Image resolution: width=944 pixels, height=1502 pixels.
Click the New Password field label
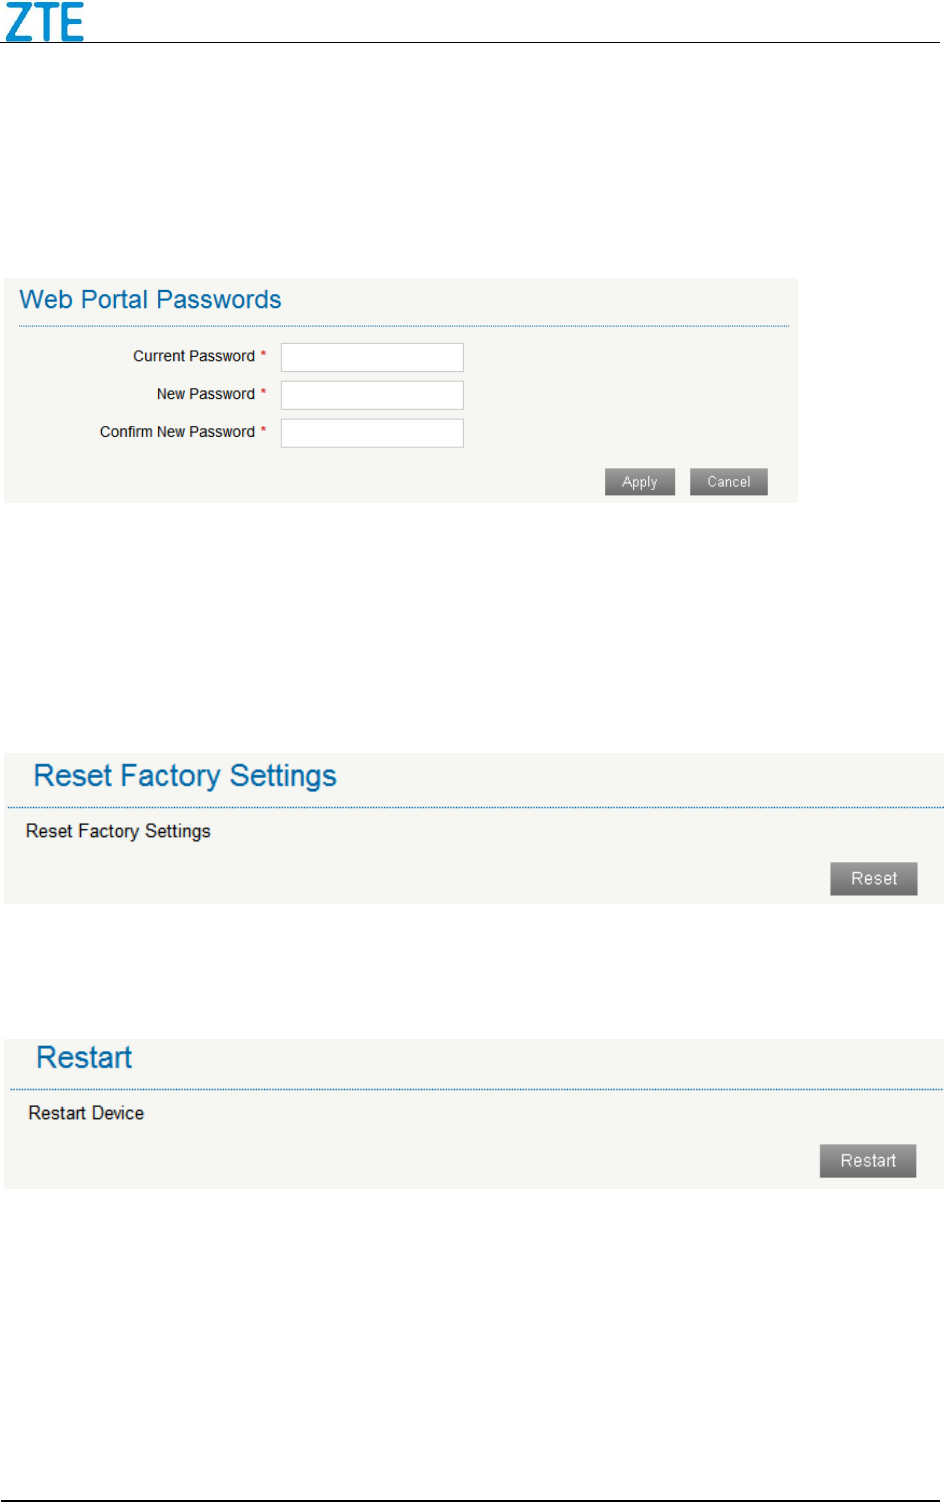pyautogui.click(x=205, y=394)
